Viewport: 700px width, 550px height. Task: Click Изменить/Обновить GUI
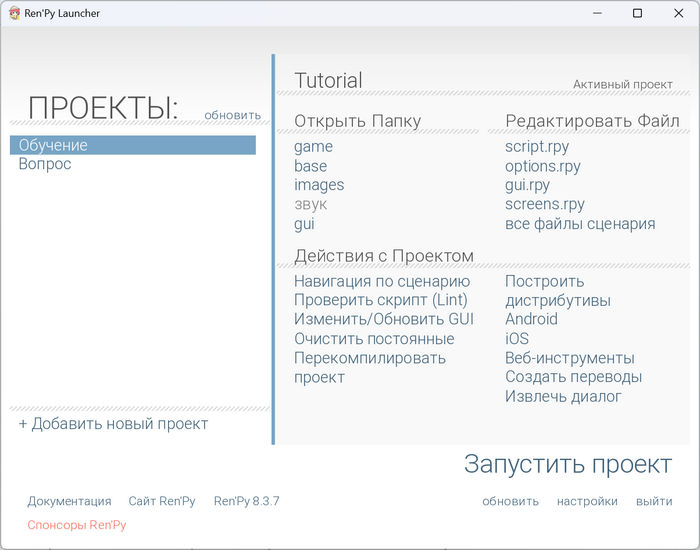coord(383,320)
